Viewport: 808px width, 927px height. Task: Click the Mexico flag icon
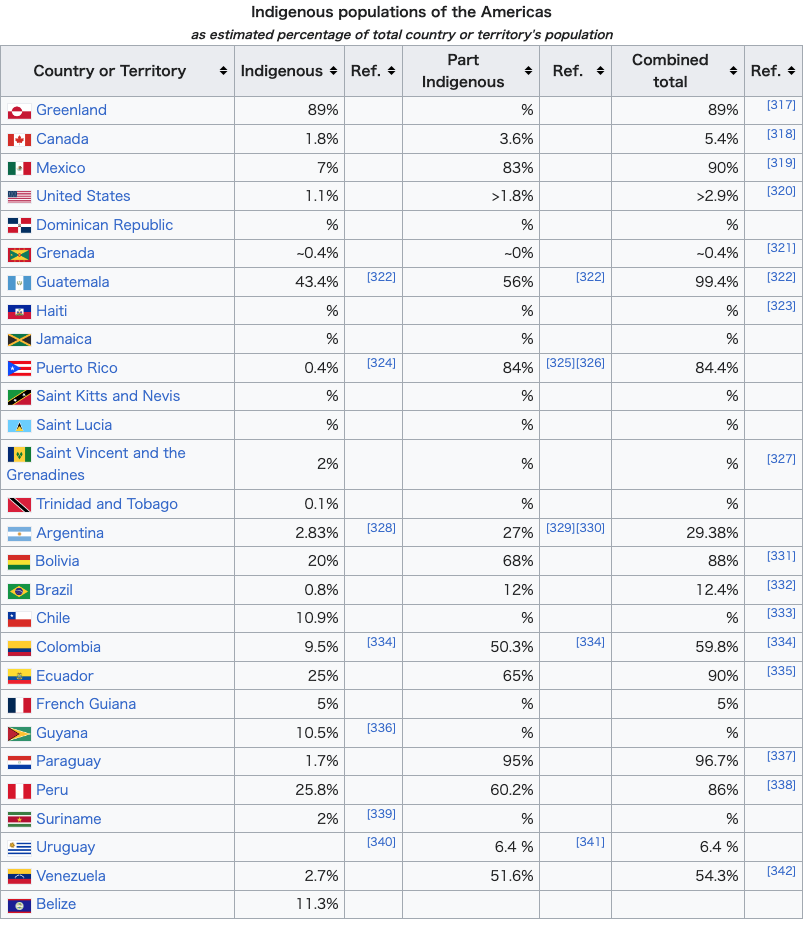[19, 168]
